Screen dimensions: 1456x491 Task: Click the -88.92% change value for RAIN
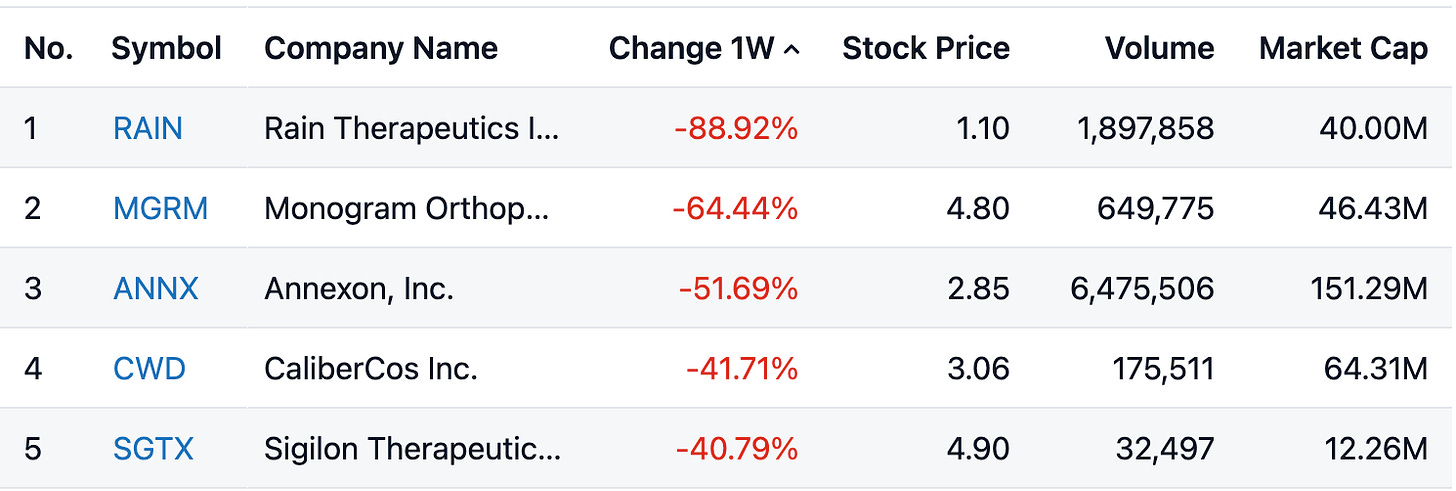click(736, 128)
